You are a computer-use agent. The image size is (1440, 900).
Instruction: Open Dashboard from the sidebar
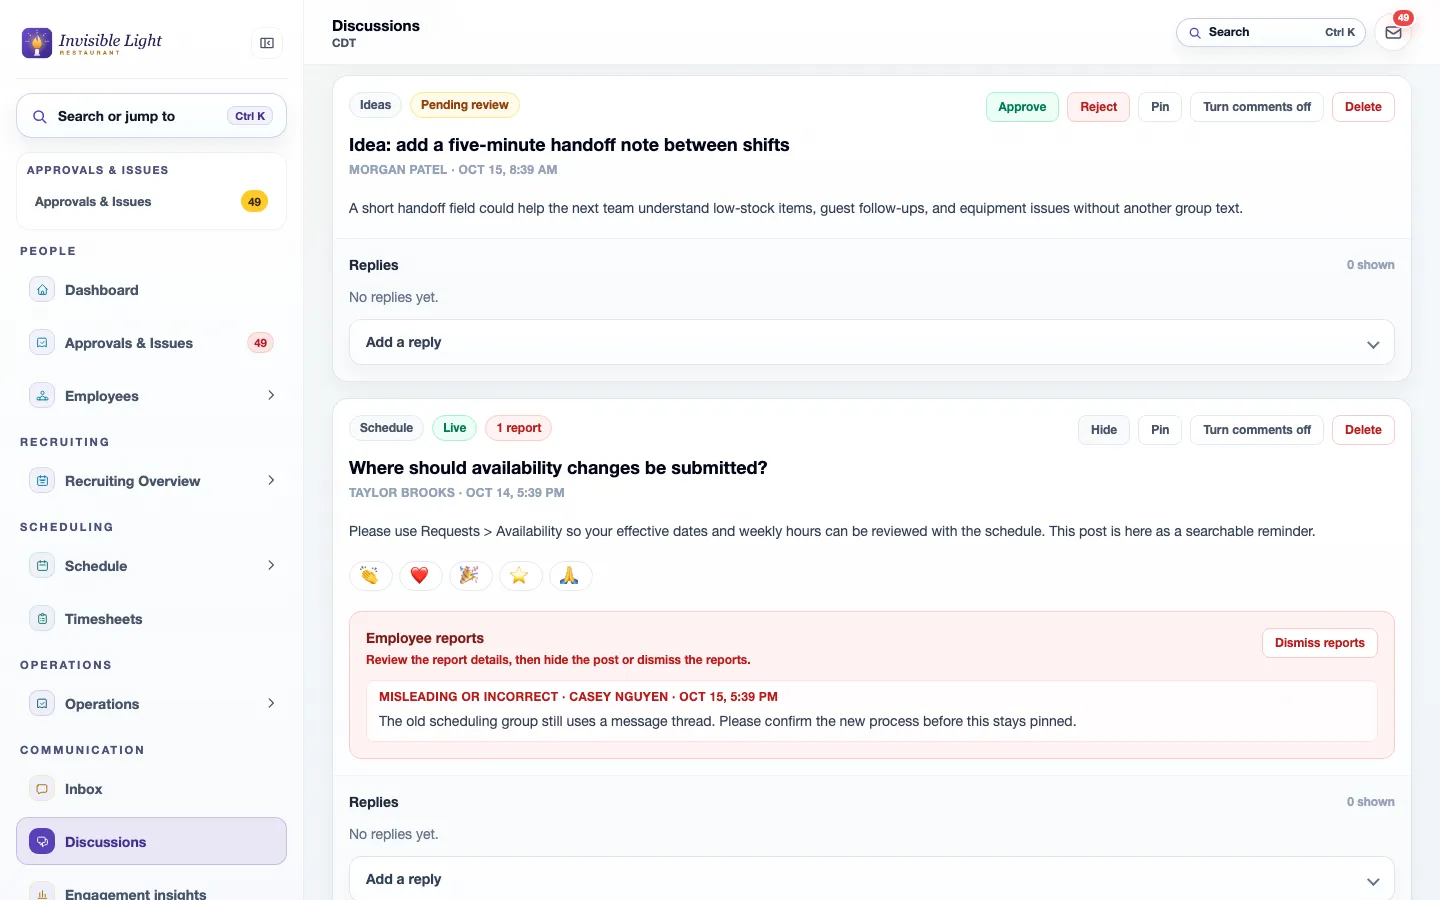pos(151,290)
